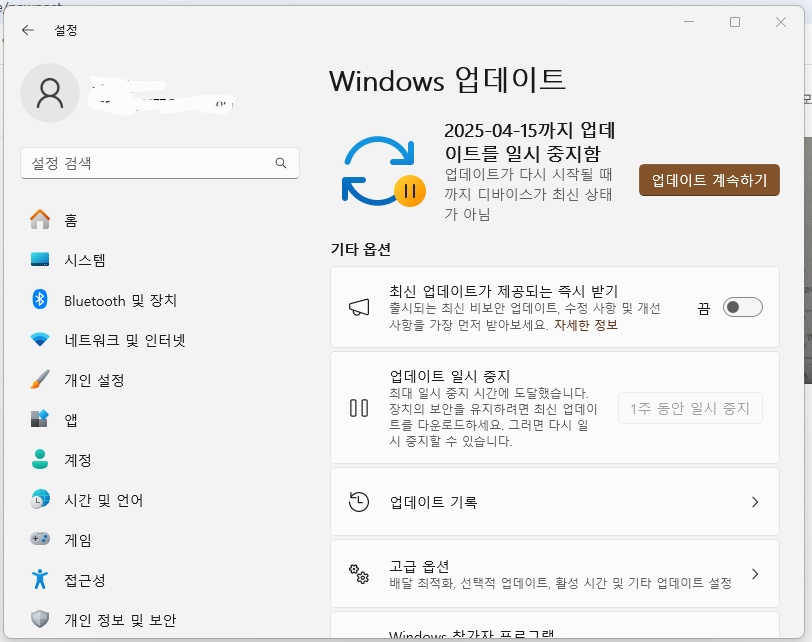Click the 업데이트 일시 중지 heading text
The height and width of the screenshot is (642, 812).
coord(450,376)
